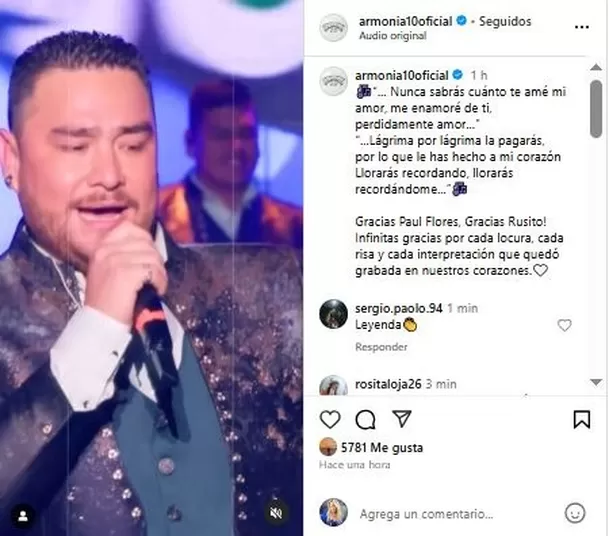Like sergio.paolo.94's comment heart
The image size is (609, 536).
564,325
